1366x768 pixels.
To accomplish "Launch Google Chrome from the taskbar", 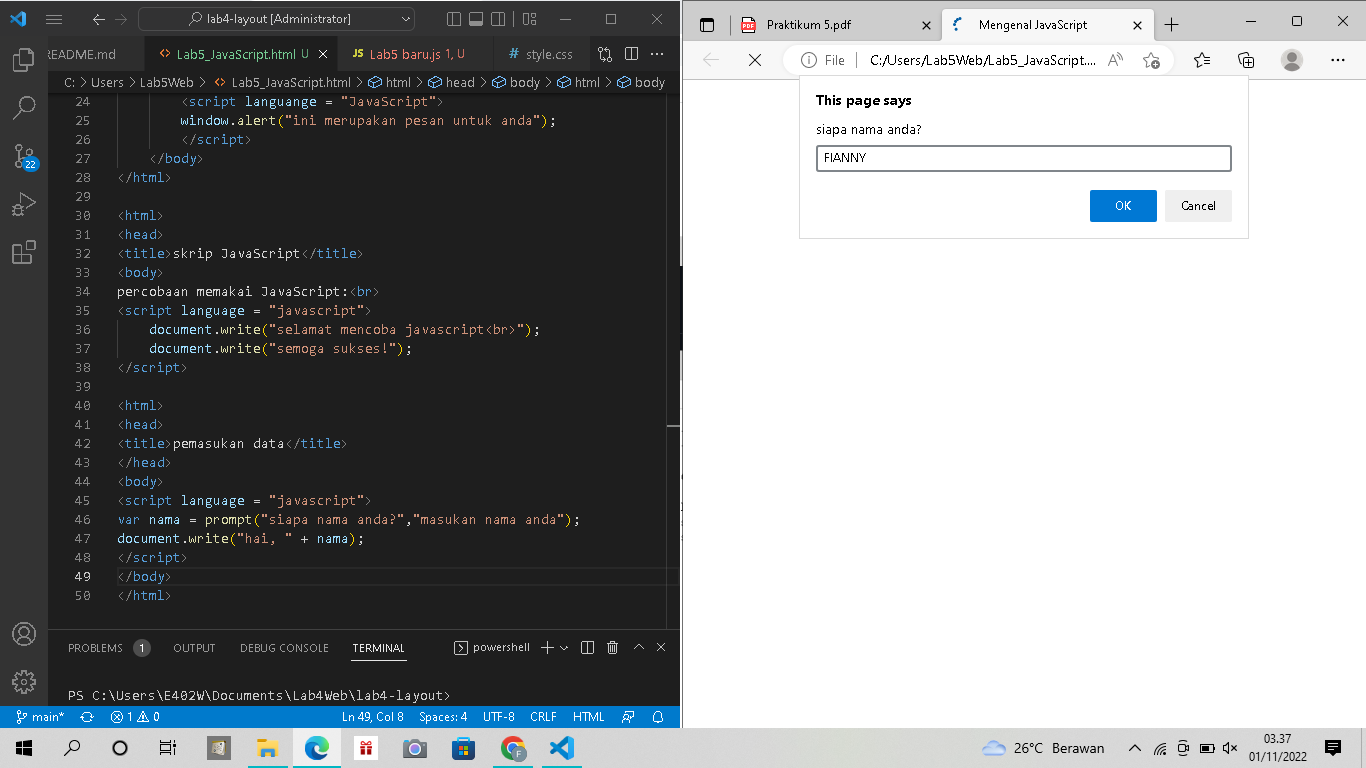I will [513, 747].
